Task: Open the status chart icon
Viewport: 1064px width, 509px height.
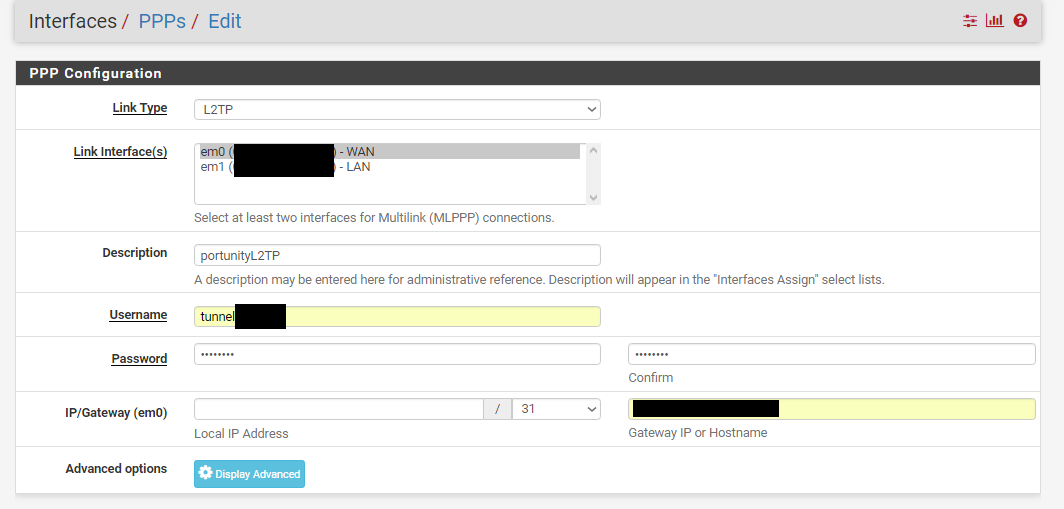Action: (x=994, y=21)
